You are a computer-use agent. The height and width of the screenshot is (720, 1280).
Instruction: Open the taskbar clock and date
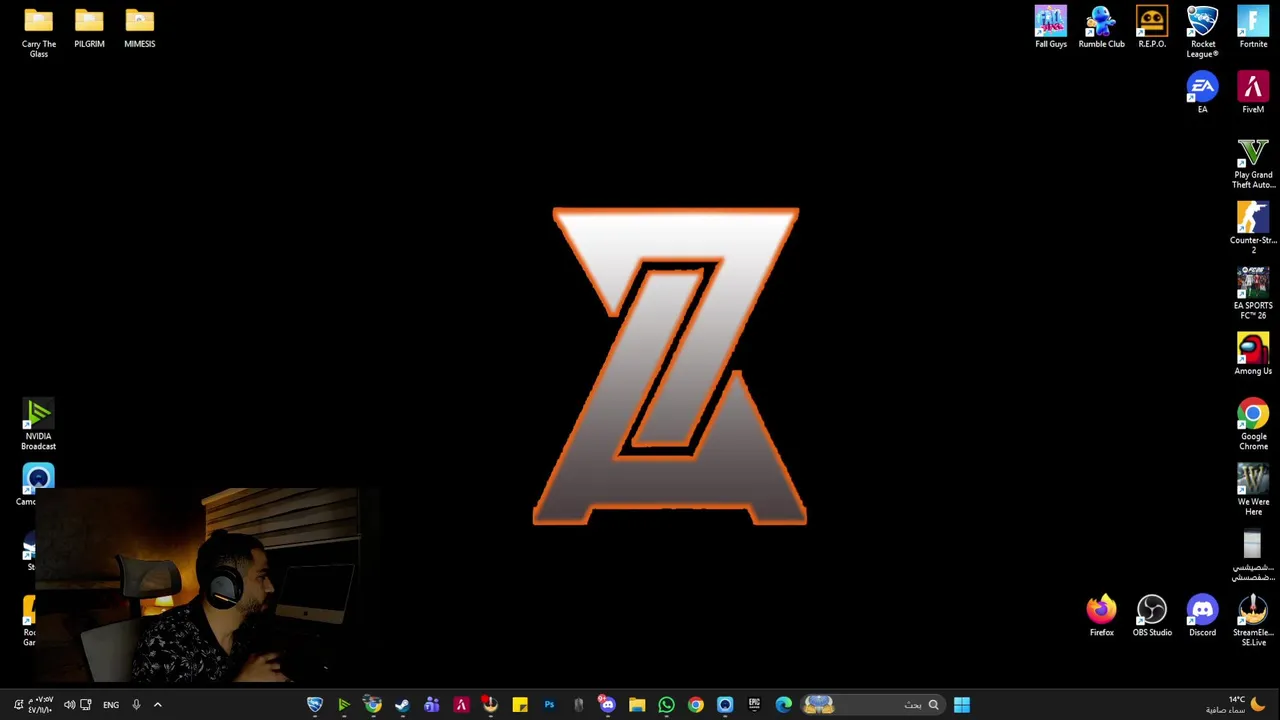(x=41, y=705)
